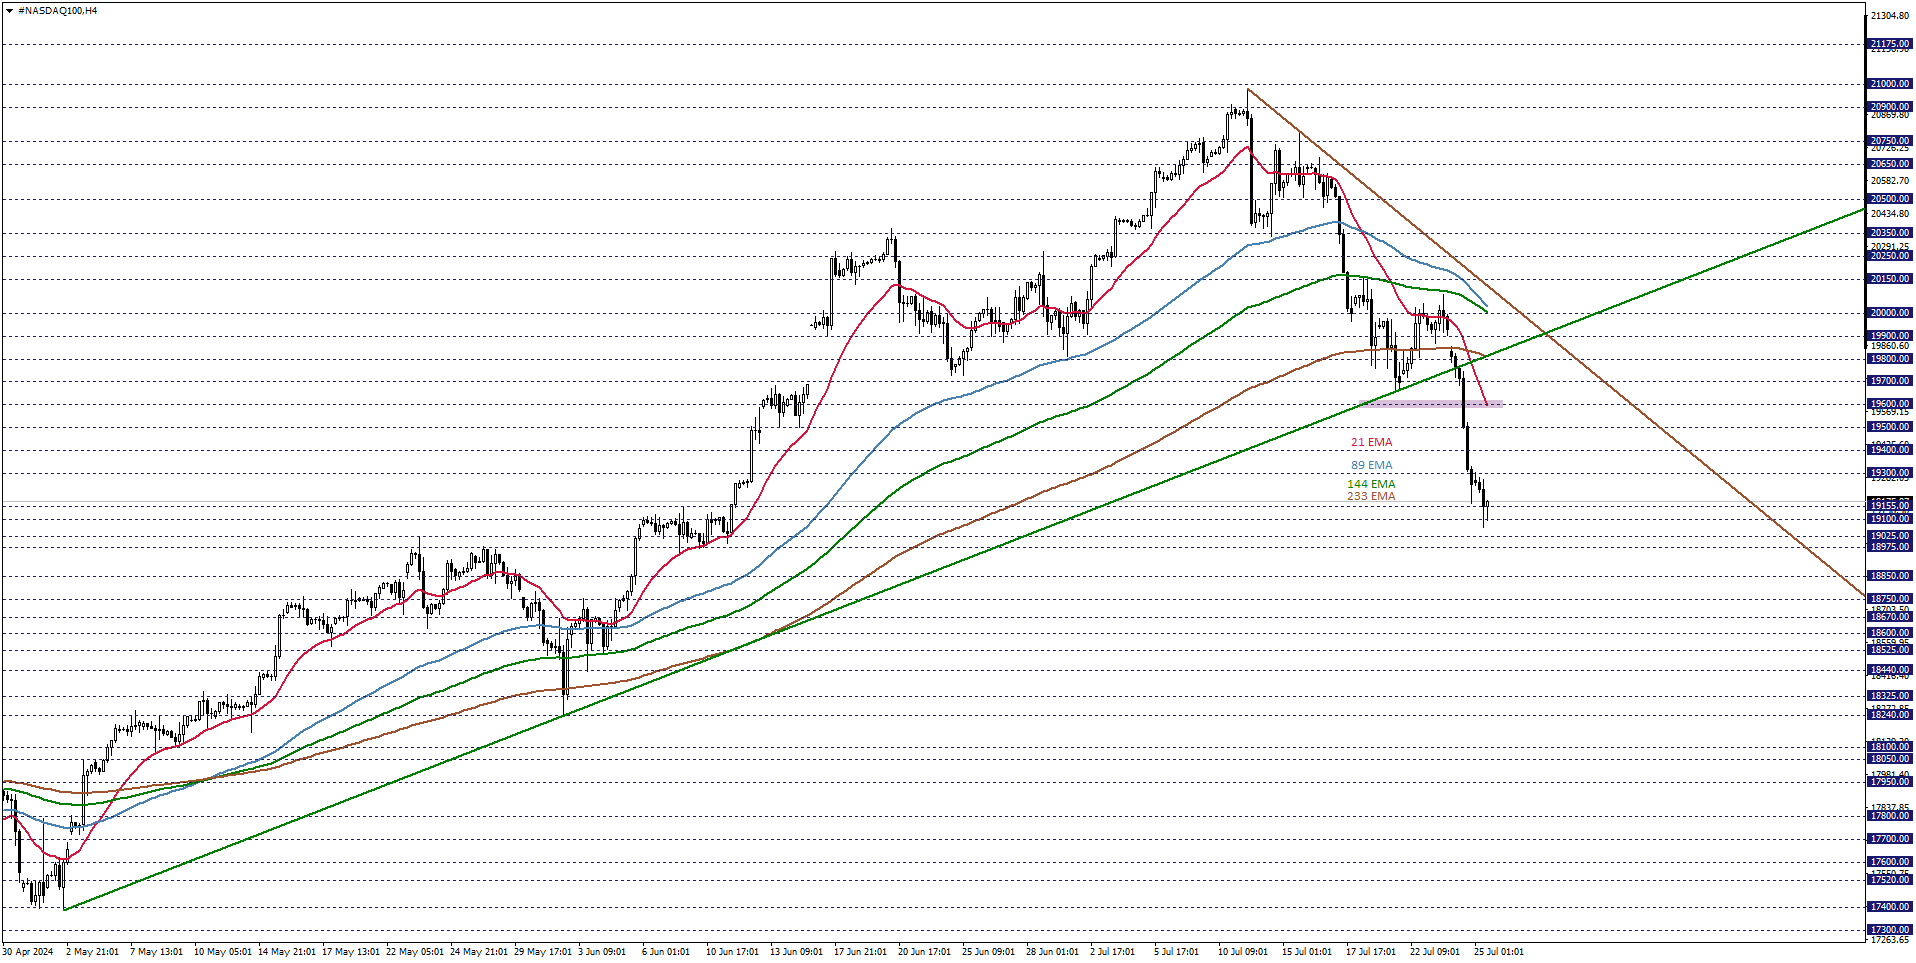Screen dimensions: 1916x963
Task: Click the 19700.00 price level label
Action: tap(1890, 381)
